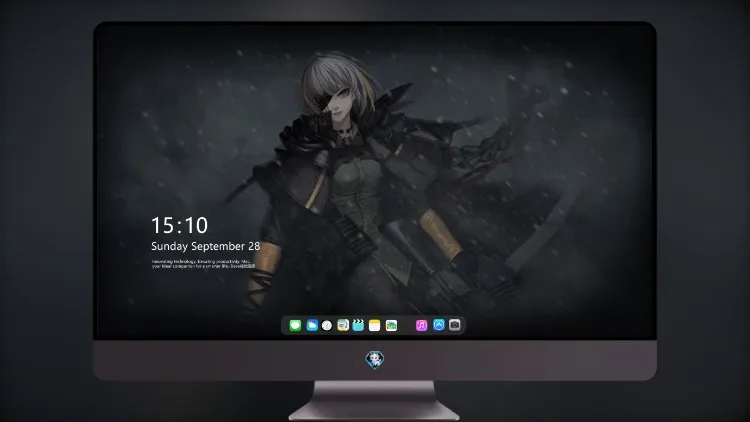Open the yellow Notes app in the dock

(x=375, y=325)
